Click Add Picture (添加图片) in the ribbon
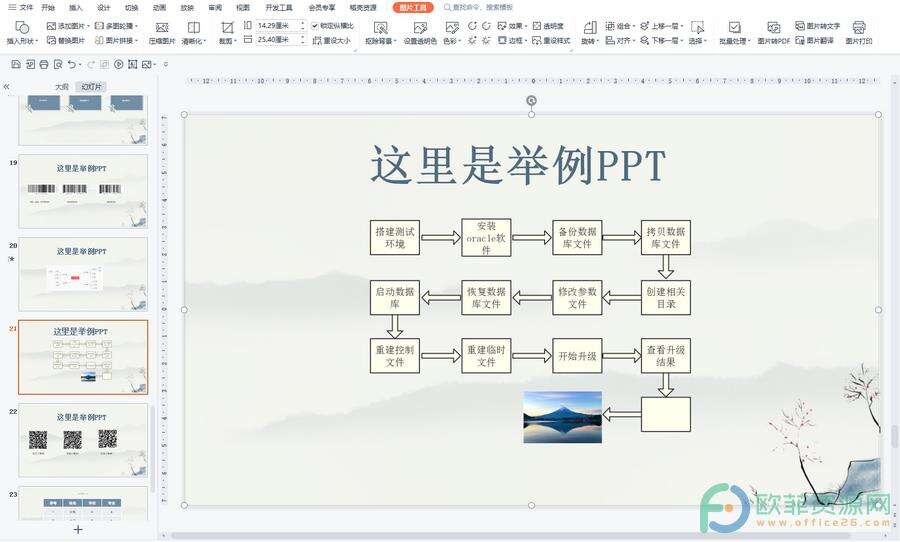The height and width of the screenshot is (542, 900). point(68,26)
